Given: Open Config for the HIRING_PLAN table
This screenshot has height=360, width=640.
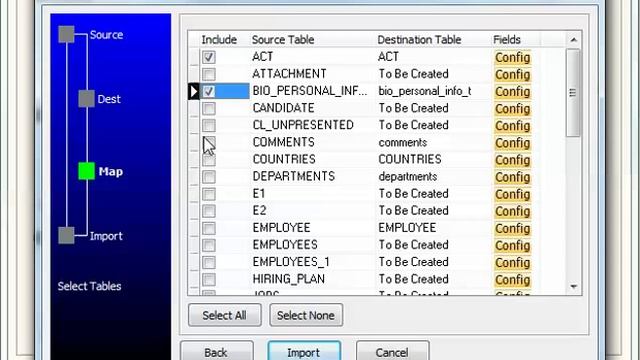Looking at the screenshot, I should point(513,280).
